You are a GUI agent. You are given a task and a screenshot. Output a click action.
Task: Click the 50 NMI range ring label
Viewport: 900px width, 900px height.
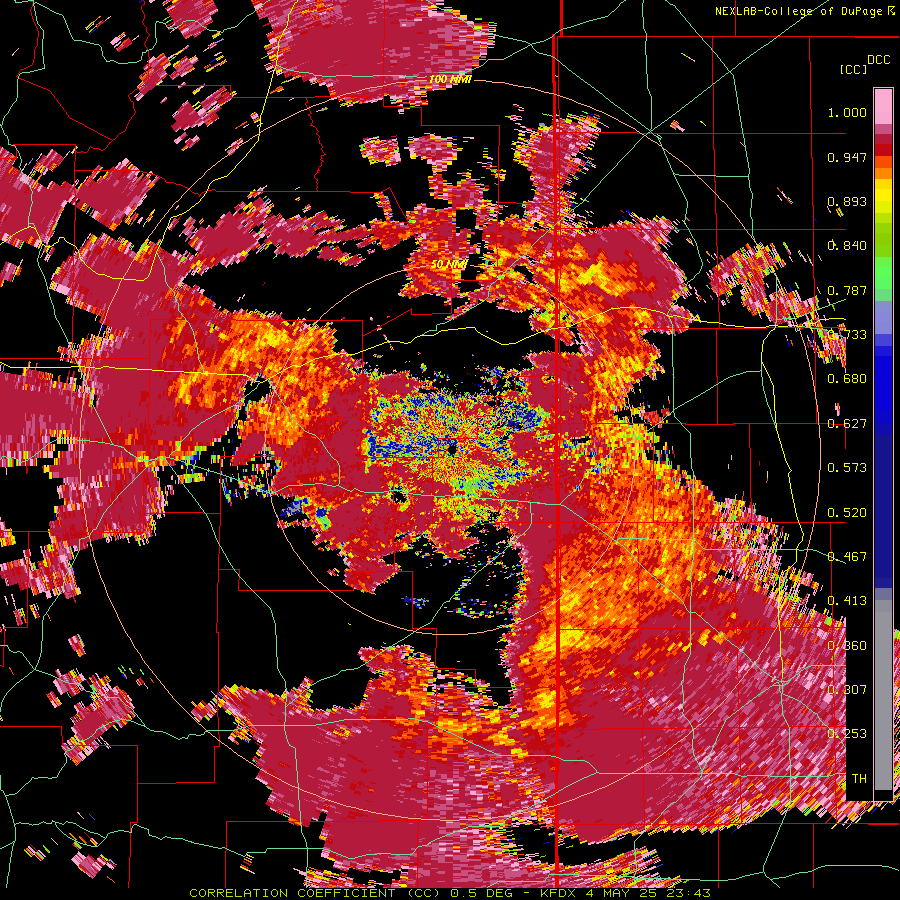pyautogui.click(x=449, y=265)
